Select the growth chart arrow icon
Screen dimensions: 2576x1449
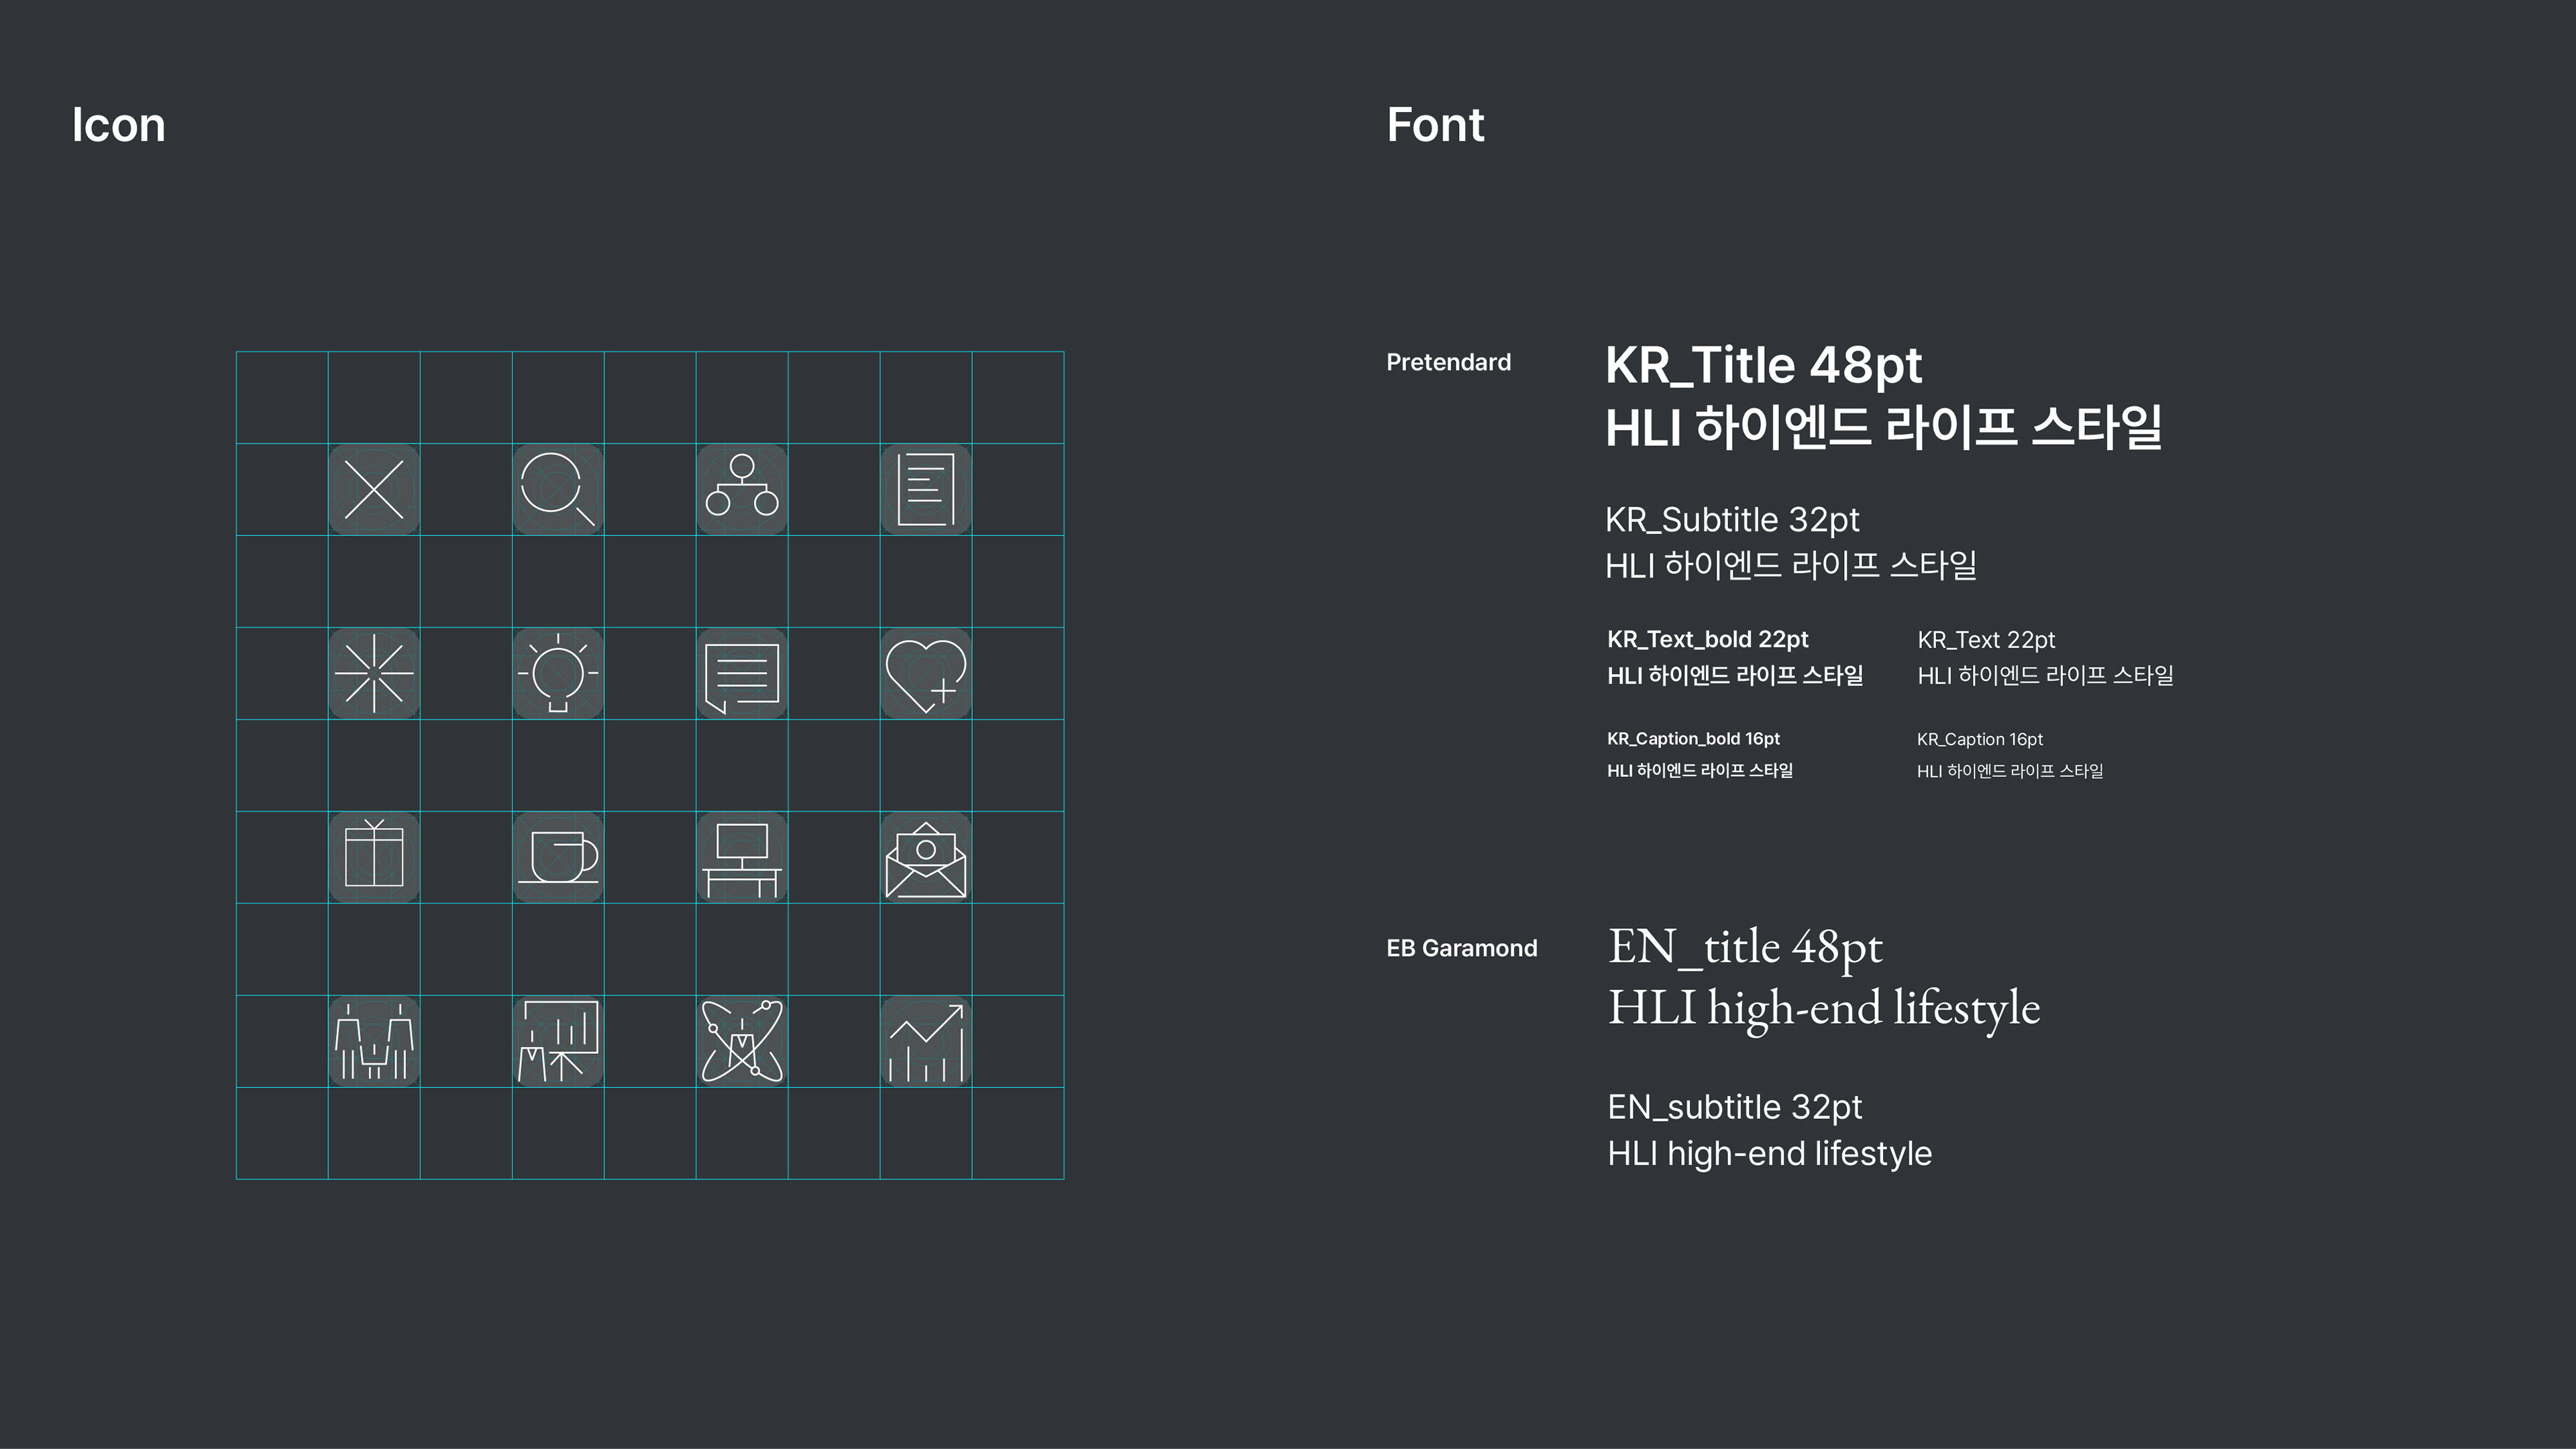pyautogui.click(x=925, y=1041)
